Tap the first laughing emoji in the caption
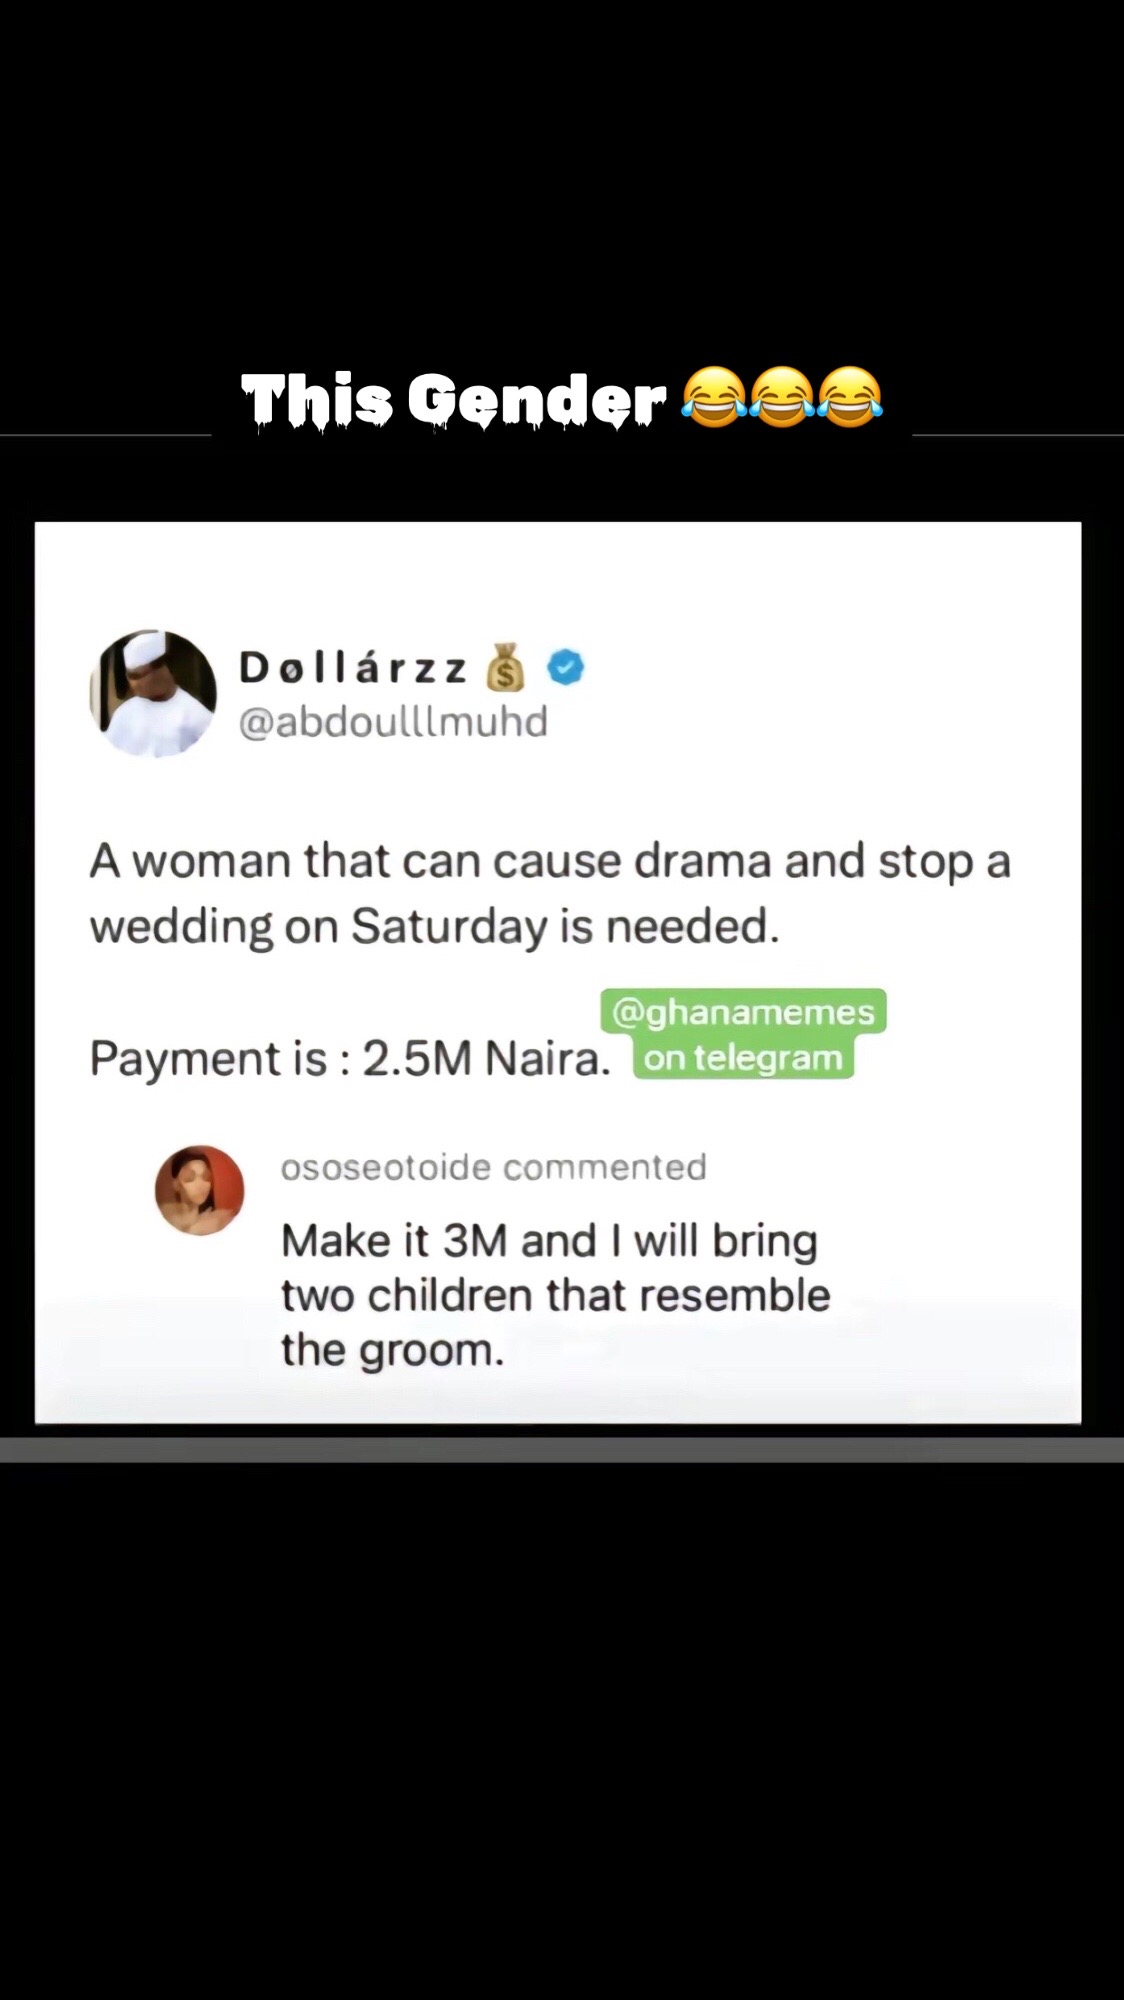Viewport: 1124px width, 2000px height. (713, 397)
